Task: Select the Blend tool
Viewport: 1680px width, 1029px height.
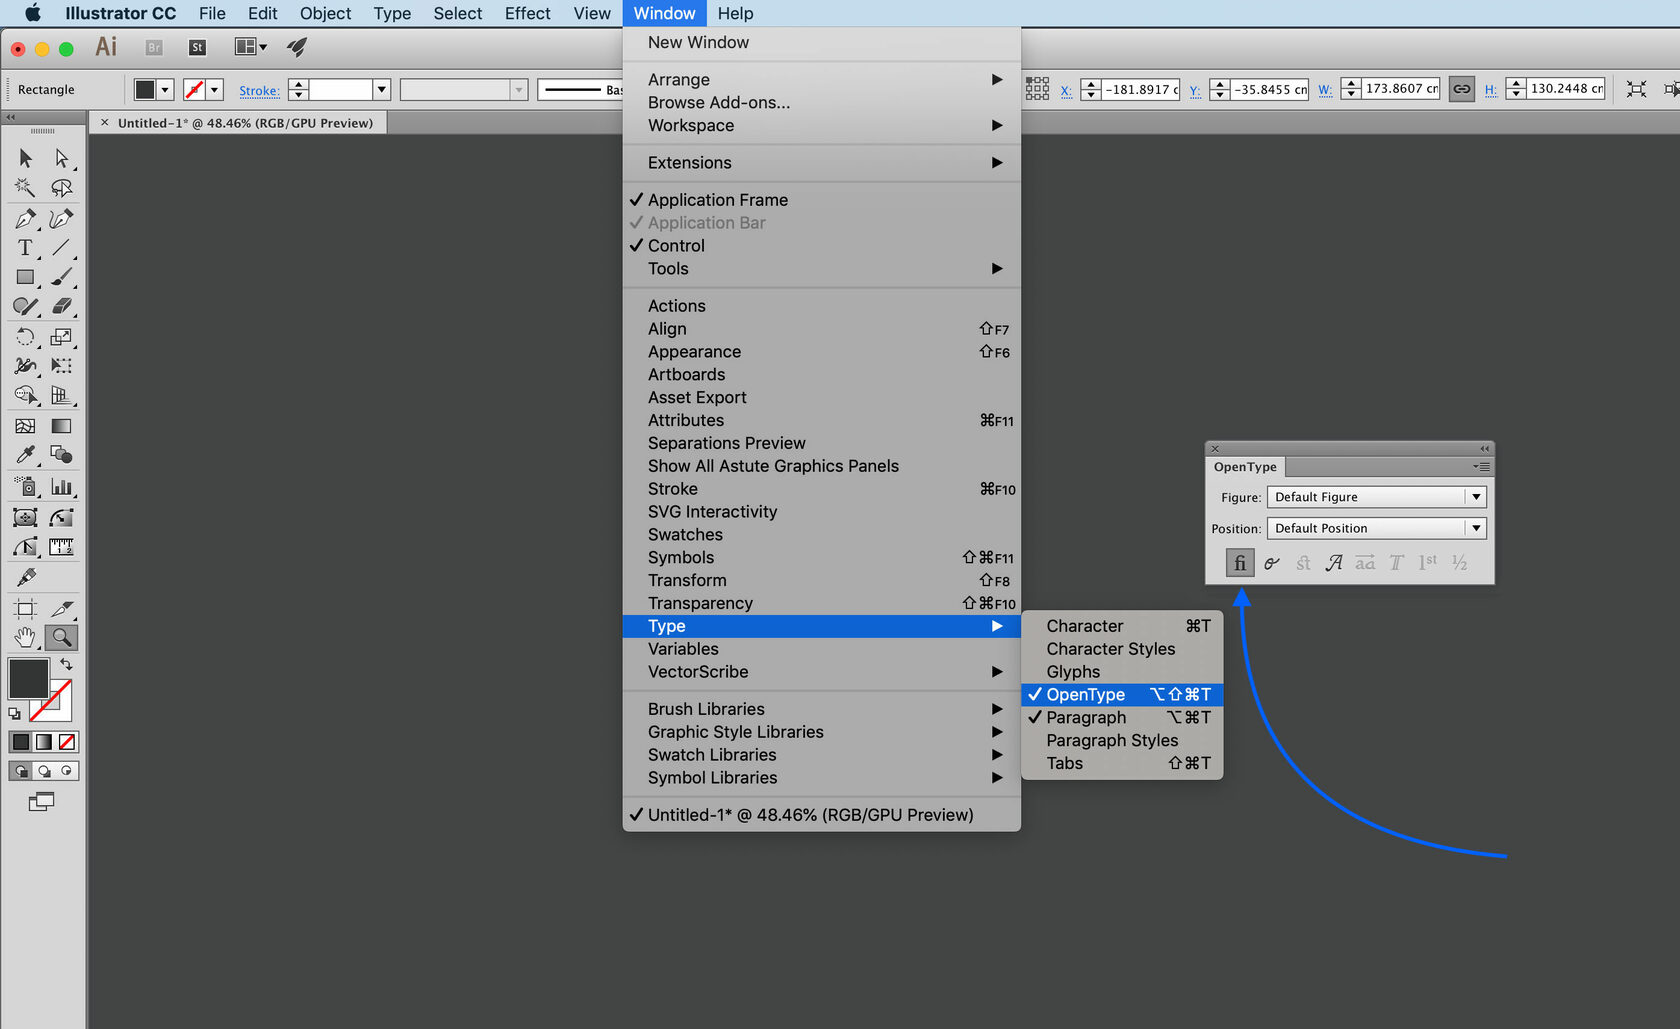Action: pyautogui.click(x=62, y=455)
